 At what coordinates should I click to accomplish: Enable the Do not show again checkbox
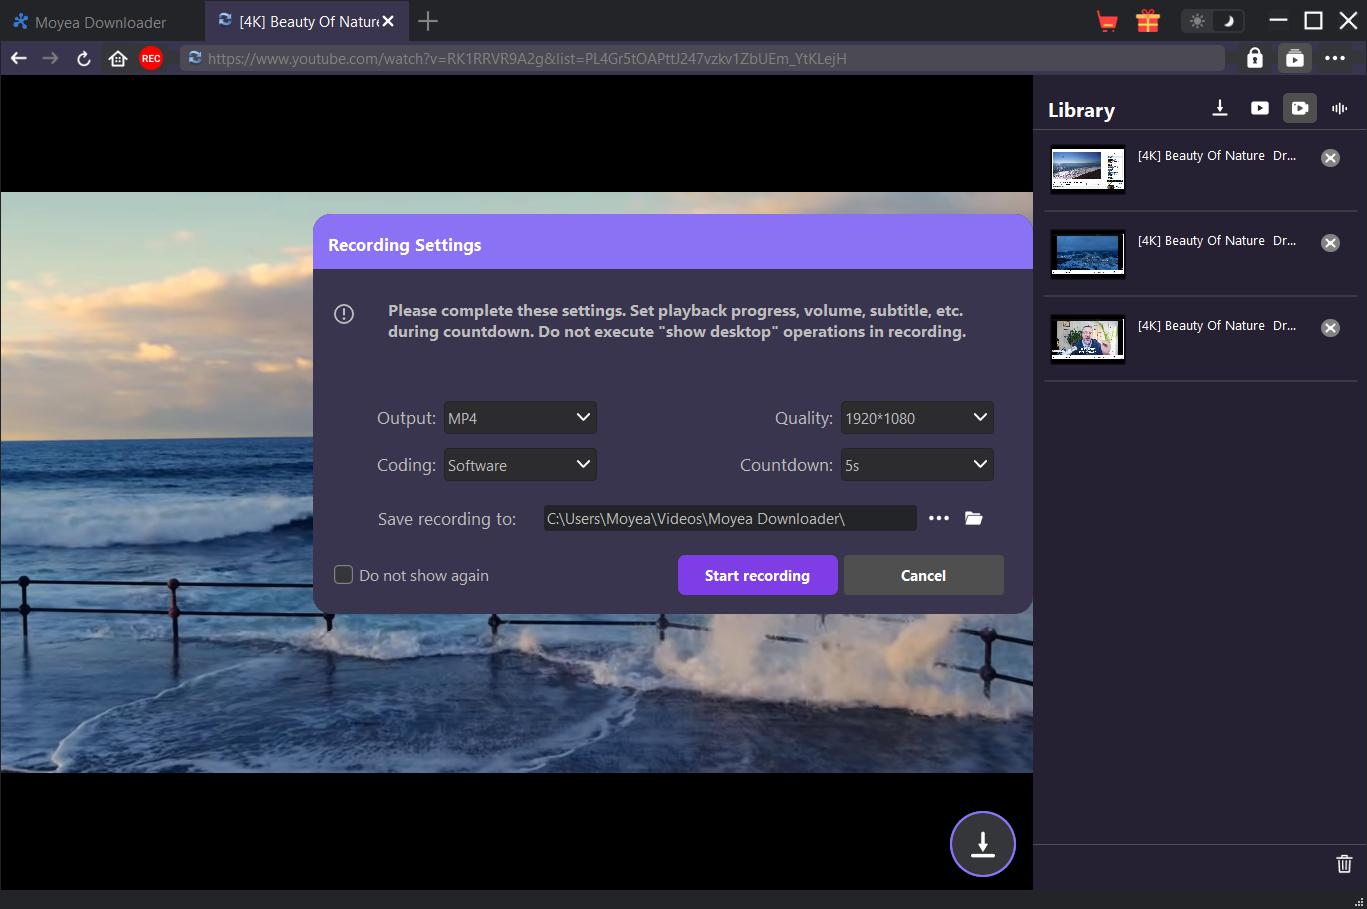tap(343, 575)
